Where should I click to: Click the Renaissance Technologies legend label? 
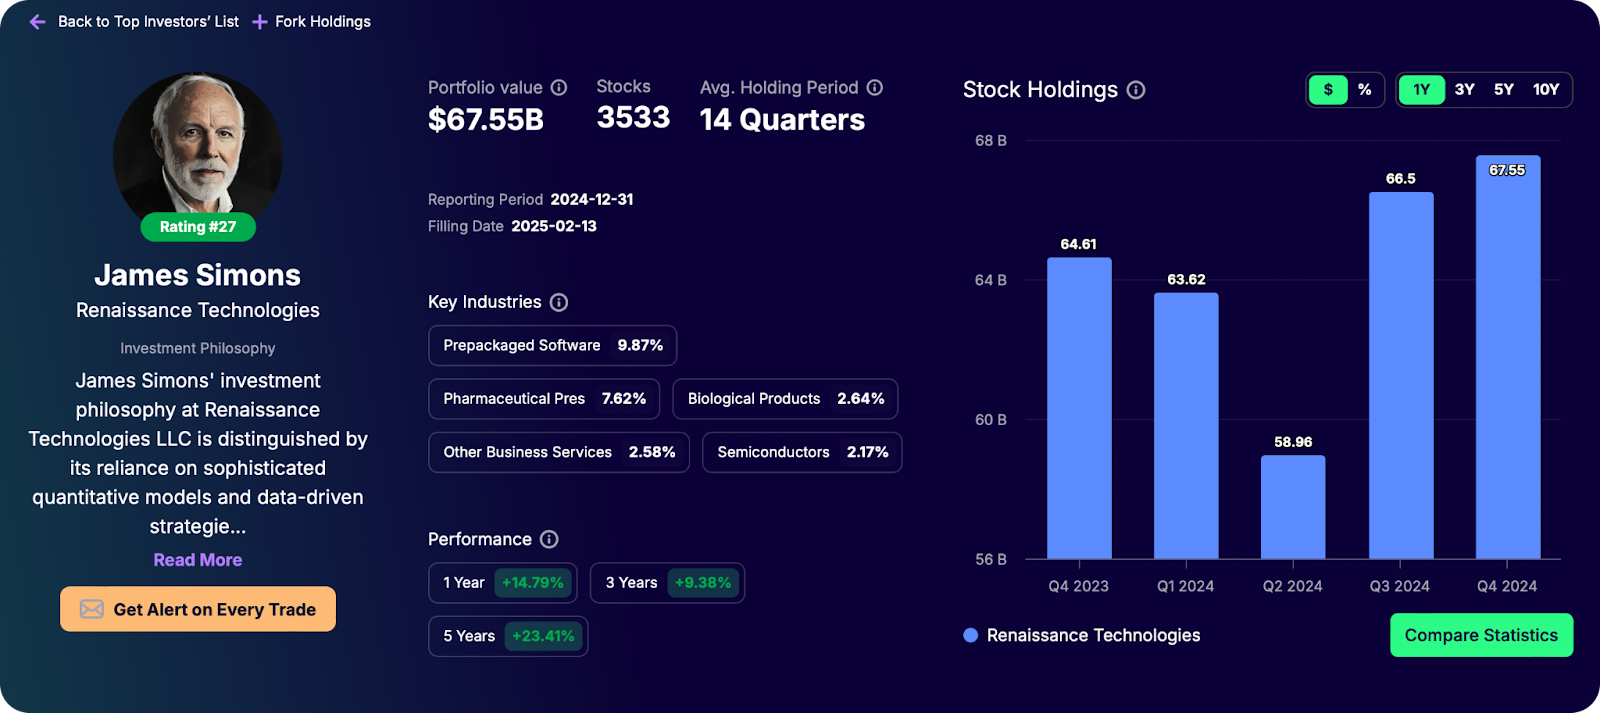point(1093,635)
